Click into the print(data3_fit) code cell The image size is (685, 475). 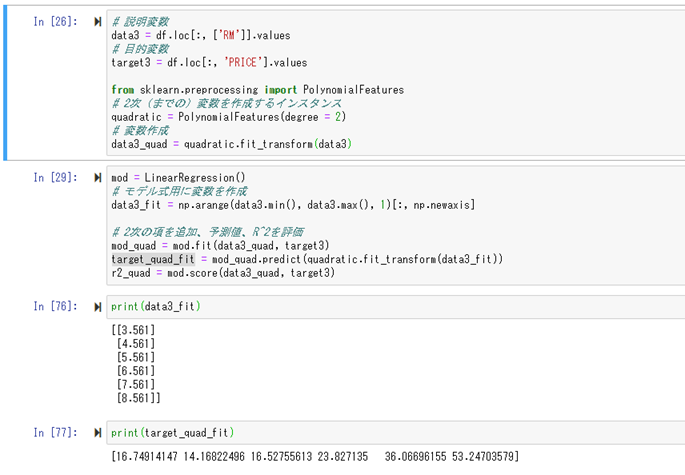(x=396, y=307)
